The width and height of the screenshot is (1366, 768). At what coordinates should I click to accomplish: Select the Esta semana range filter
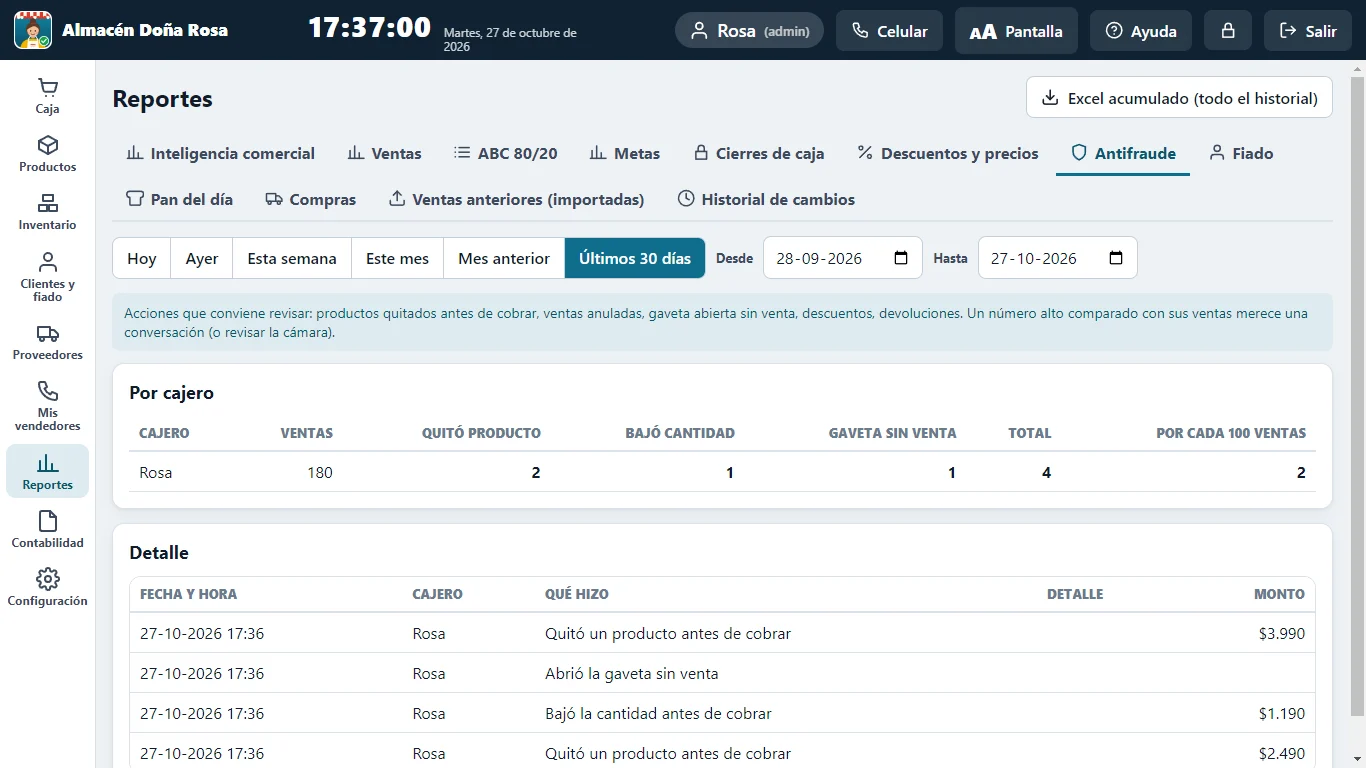(x=292, y=258)
